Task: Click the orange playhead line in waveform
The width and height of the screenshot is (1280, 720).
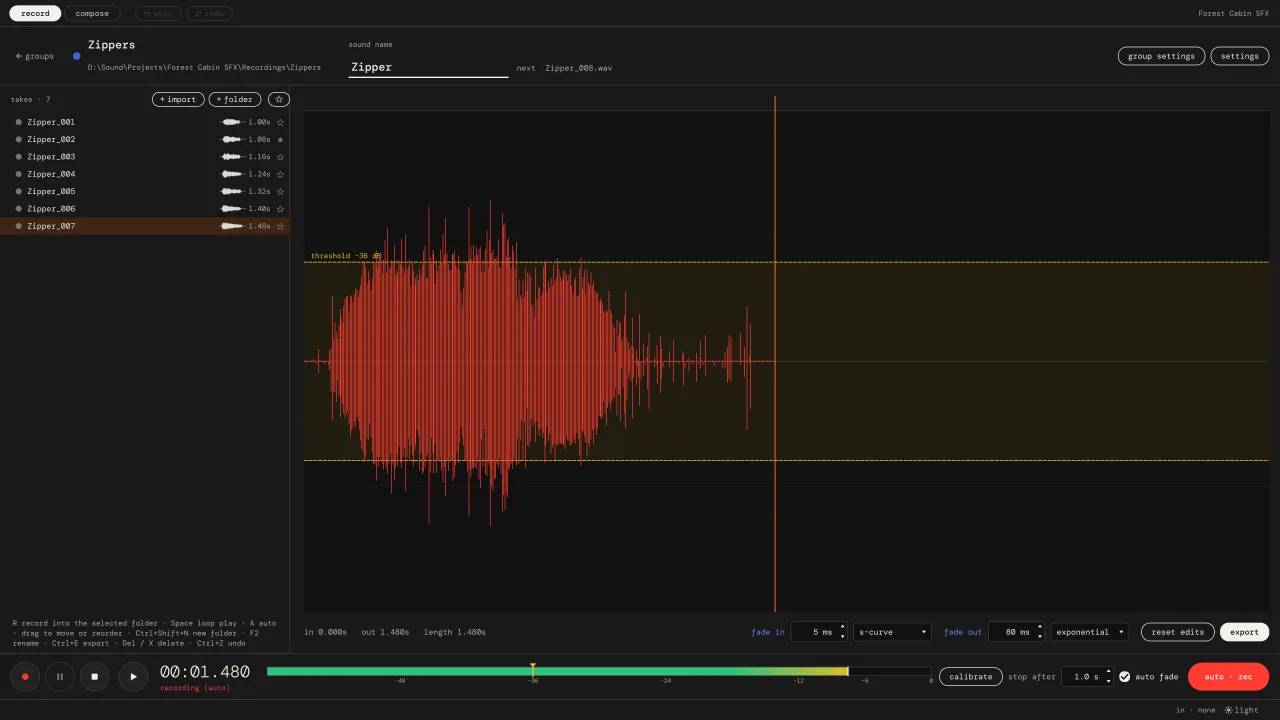Action: [x=775, y=354]
